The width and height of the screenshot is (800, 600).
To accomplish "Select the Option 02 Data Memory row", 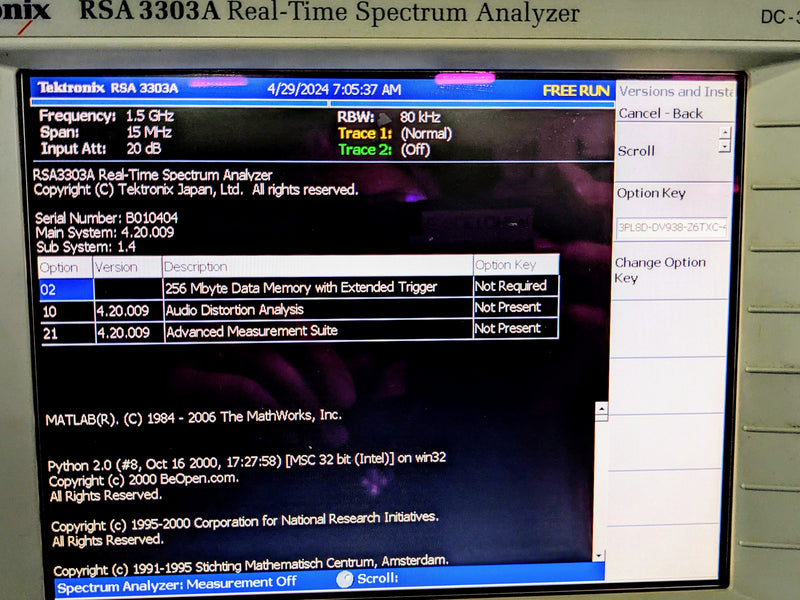I will point(300,287).
